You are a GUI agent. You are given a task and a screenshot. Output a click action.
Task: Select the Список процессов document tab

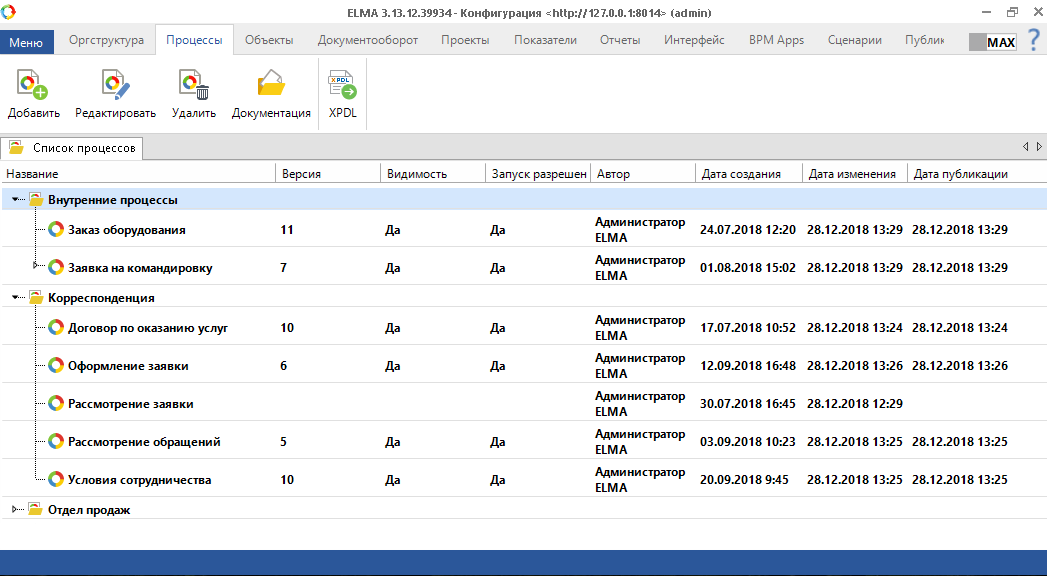tap(73, 148)
